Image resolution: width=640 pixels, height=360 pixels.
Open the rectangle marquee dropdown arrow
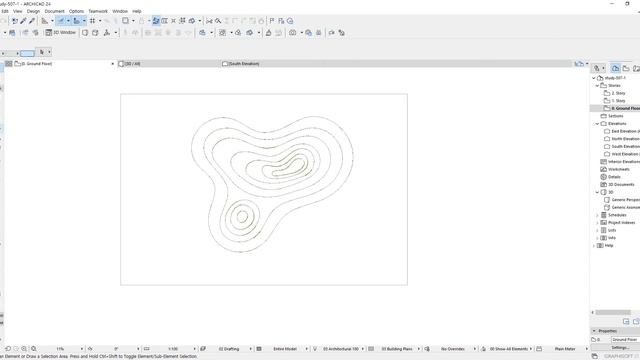point(133,21)
